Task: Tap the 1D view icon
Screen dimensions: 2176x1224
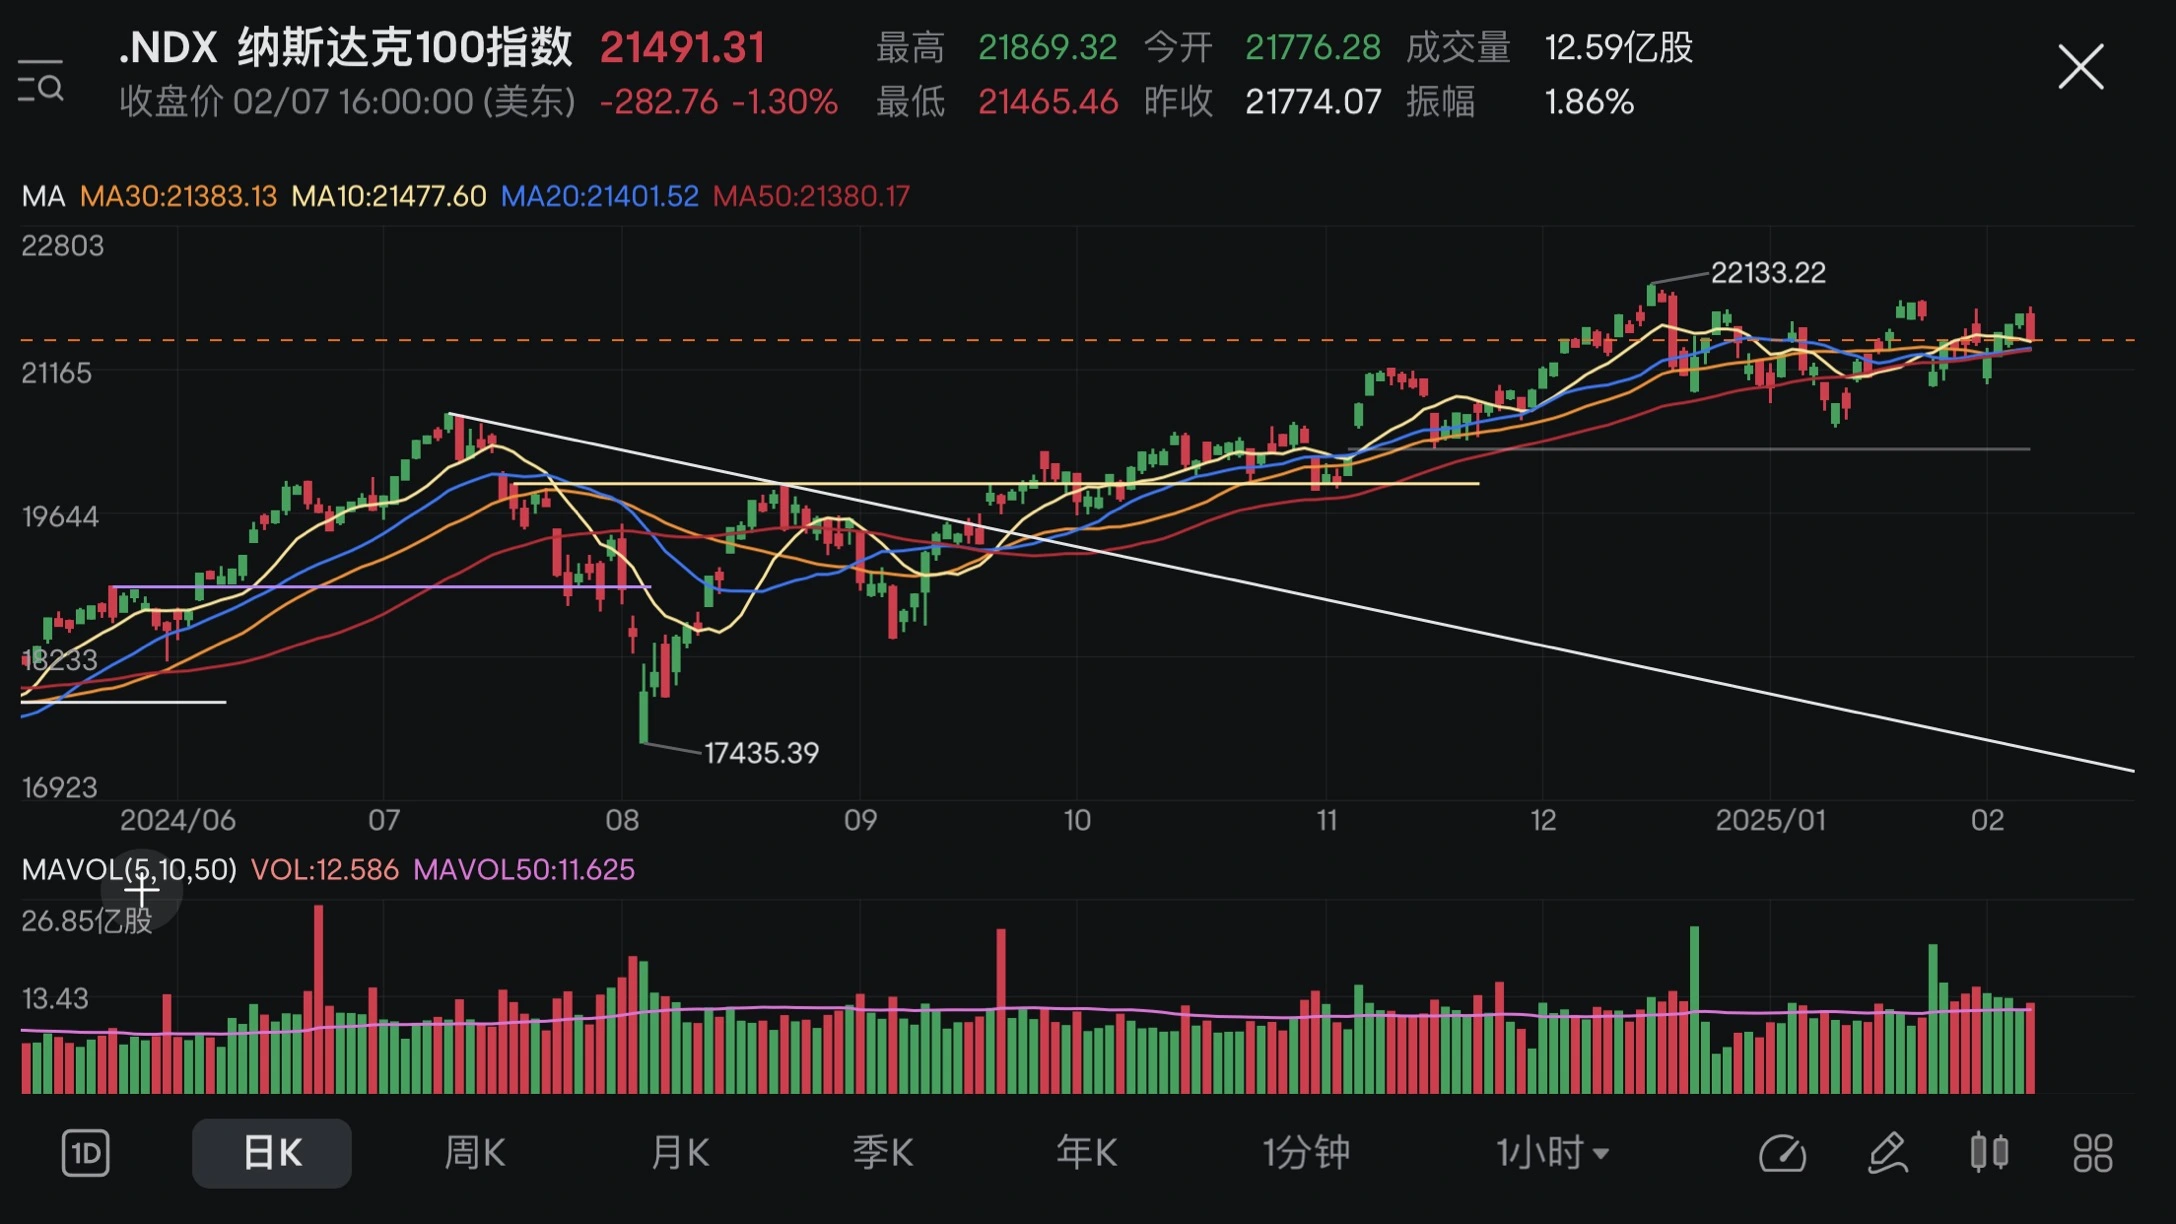Action: click(85, 1153)
